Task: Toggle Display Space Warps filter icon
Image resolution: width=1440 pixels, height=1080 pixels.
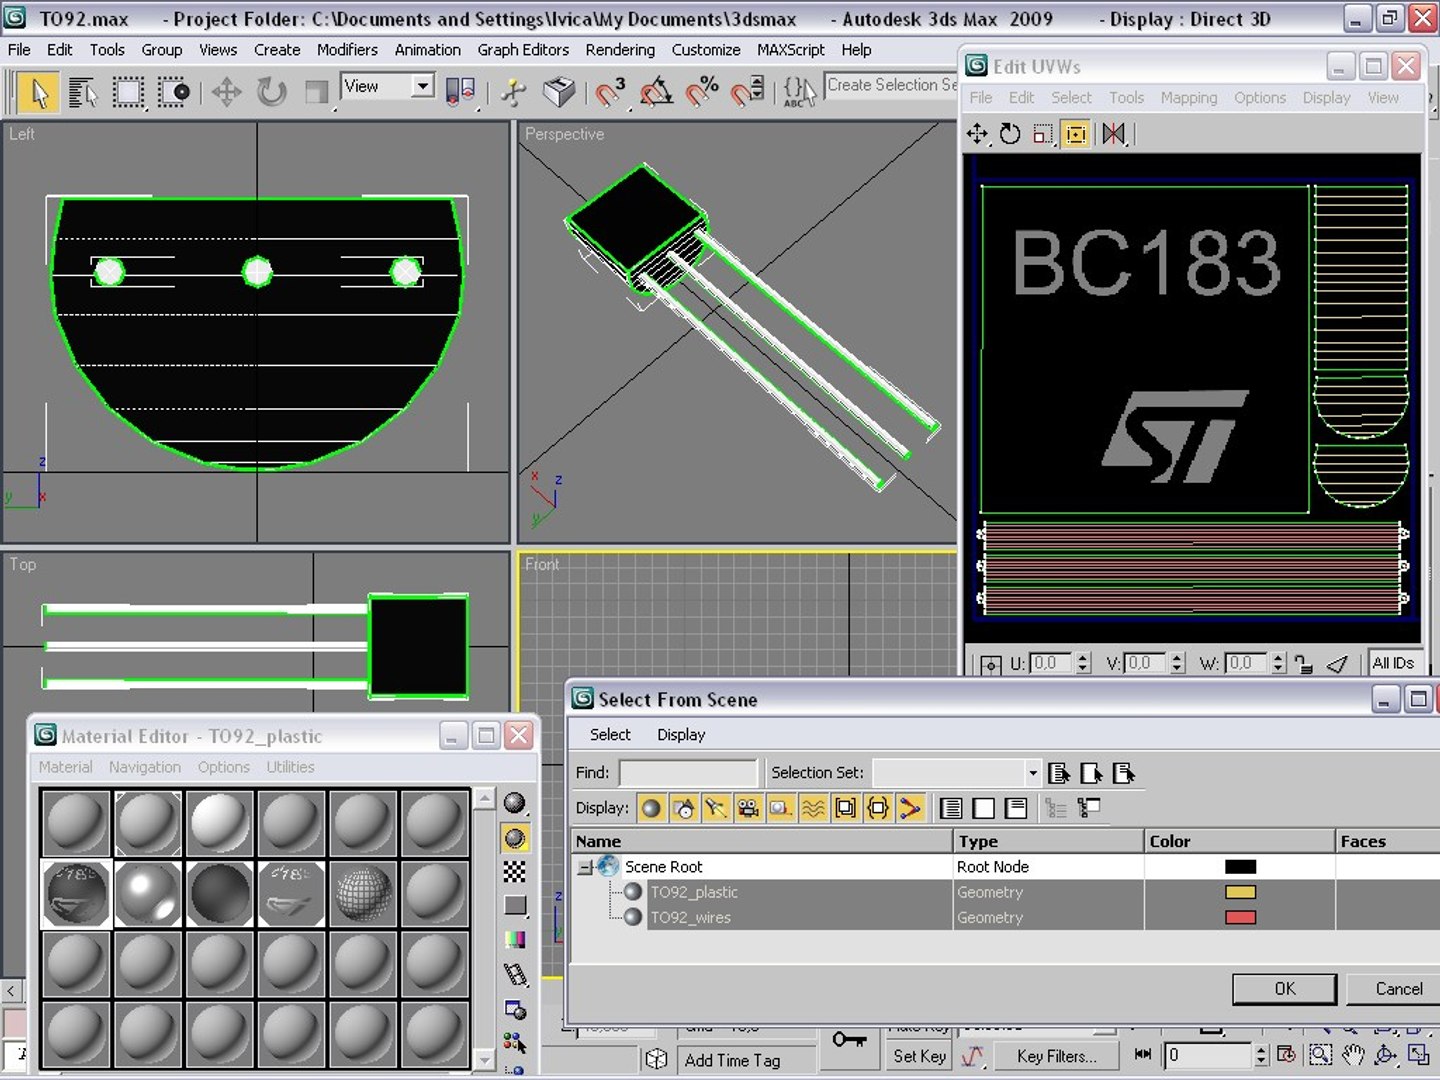Action: 813,808
